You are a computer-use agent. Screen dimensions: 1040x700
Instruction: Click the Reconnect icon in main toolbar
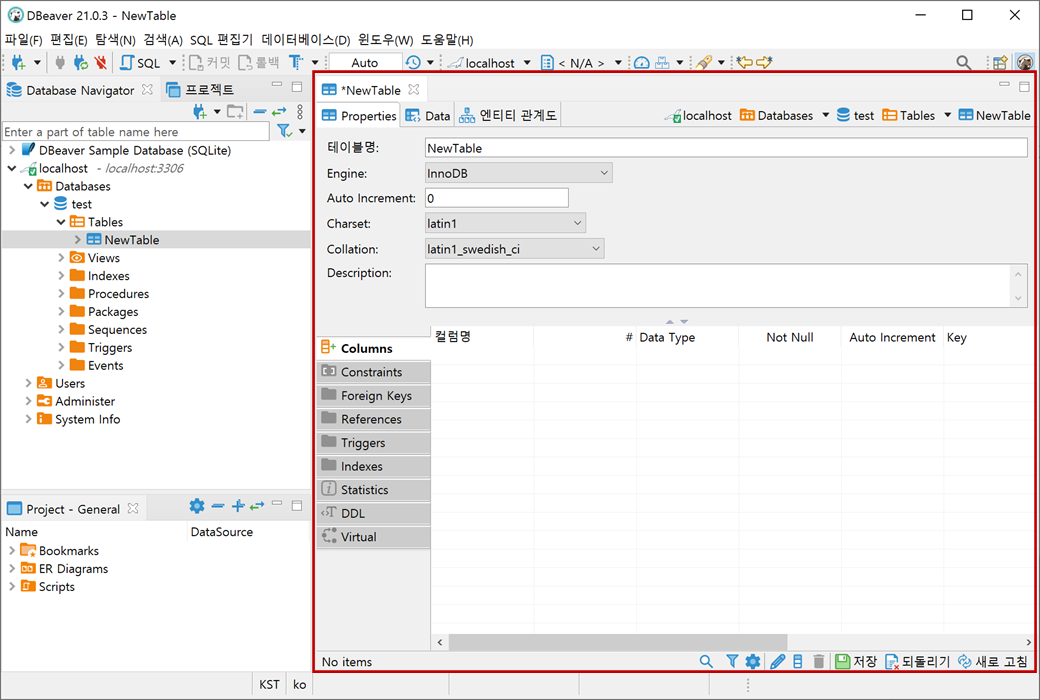tap(80, 62)
